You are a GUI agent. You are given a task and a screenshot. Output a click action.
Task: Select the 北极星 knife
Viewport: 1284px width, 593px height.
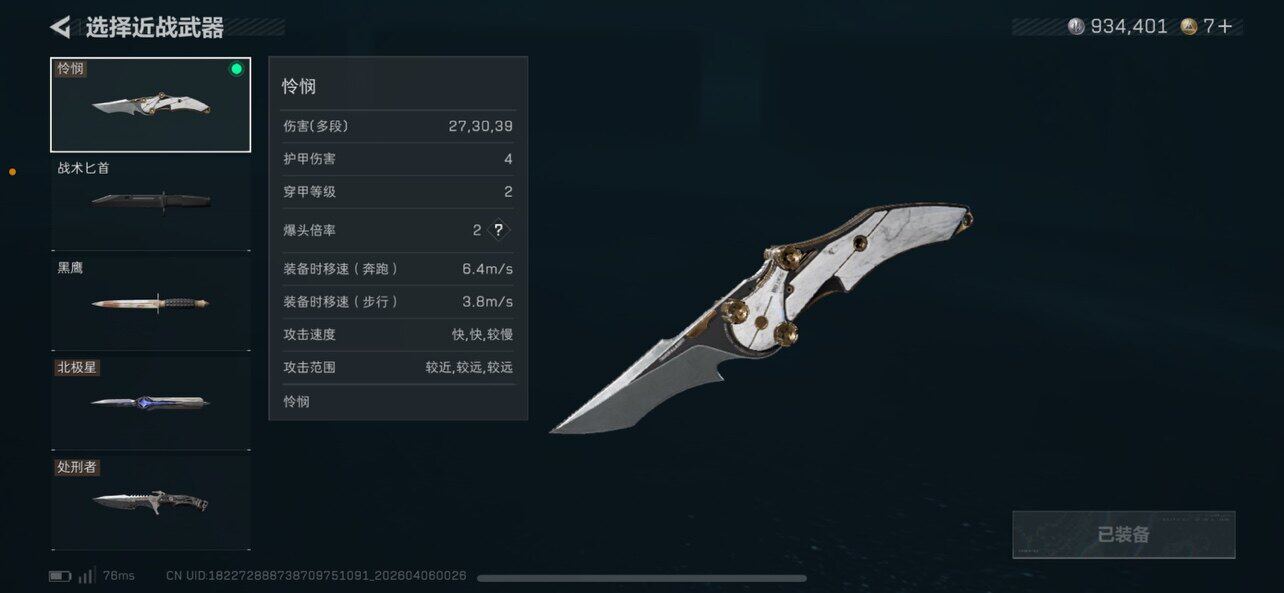[151, 404]
